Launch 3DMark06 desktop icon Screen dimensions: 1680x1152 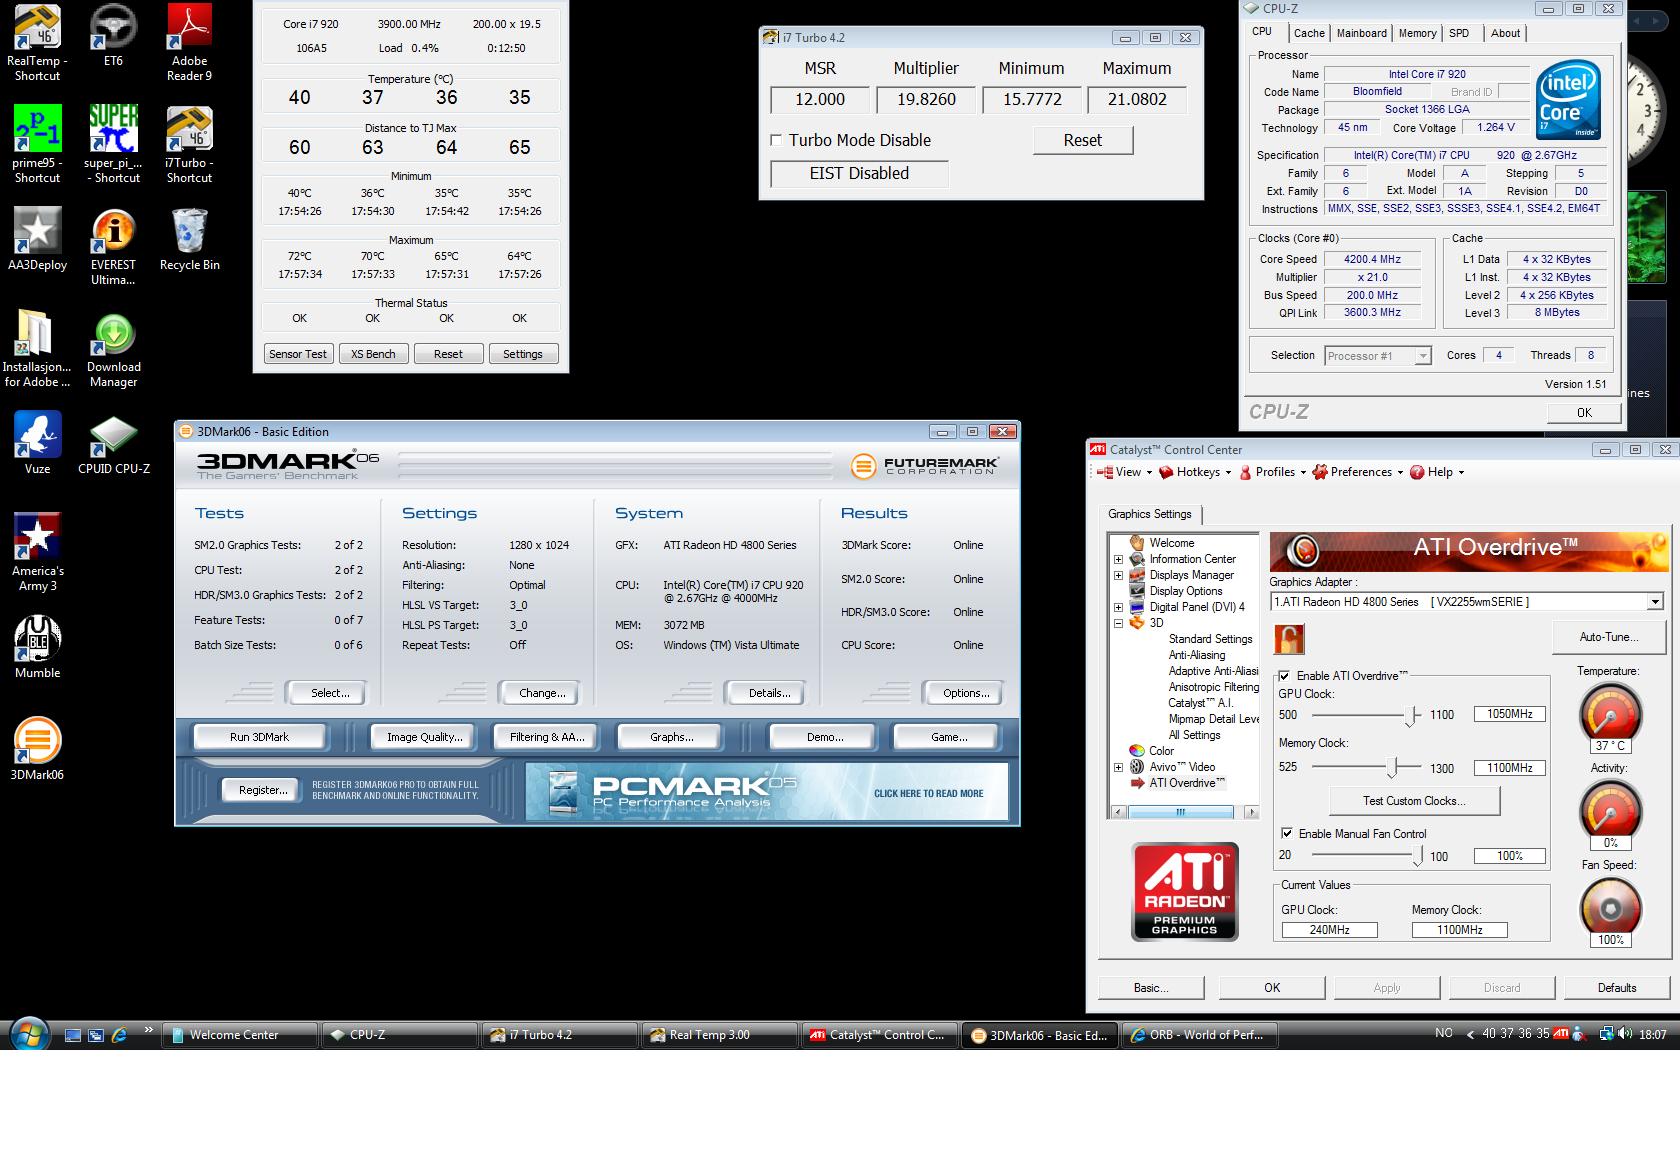click(x=37, y=749)
